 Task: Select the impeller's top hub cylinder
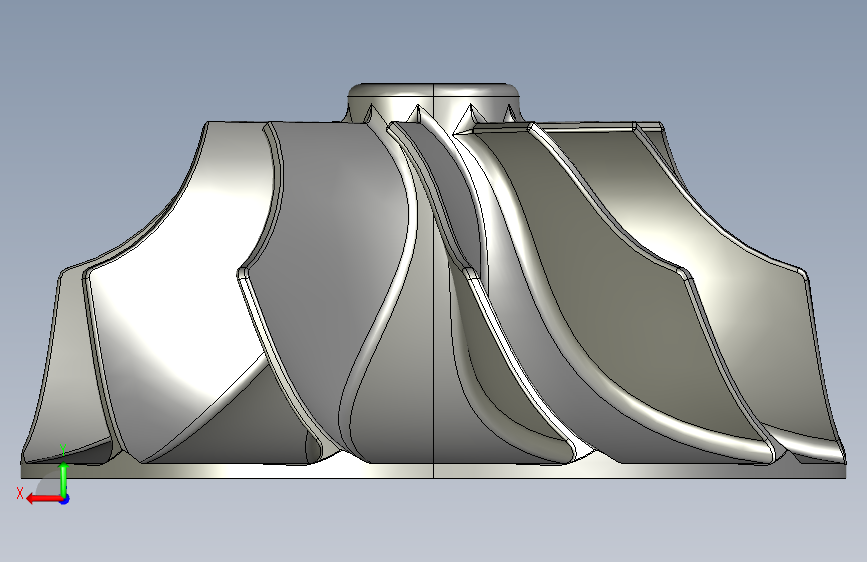(x=434, y=101)
